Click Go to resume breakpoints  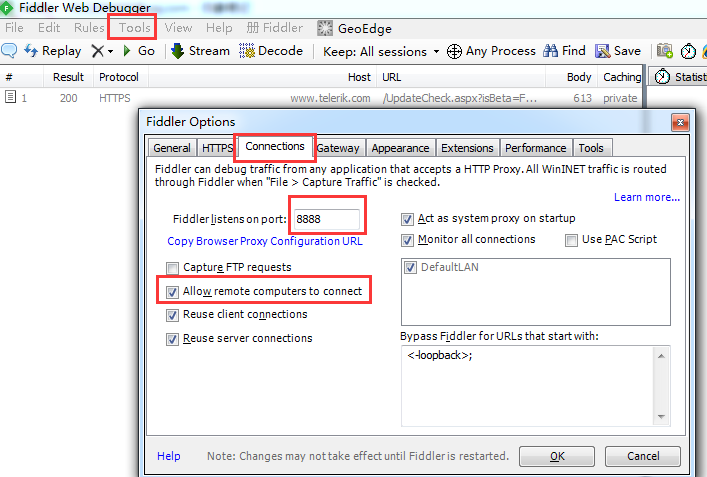click(x=139, y=51)
